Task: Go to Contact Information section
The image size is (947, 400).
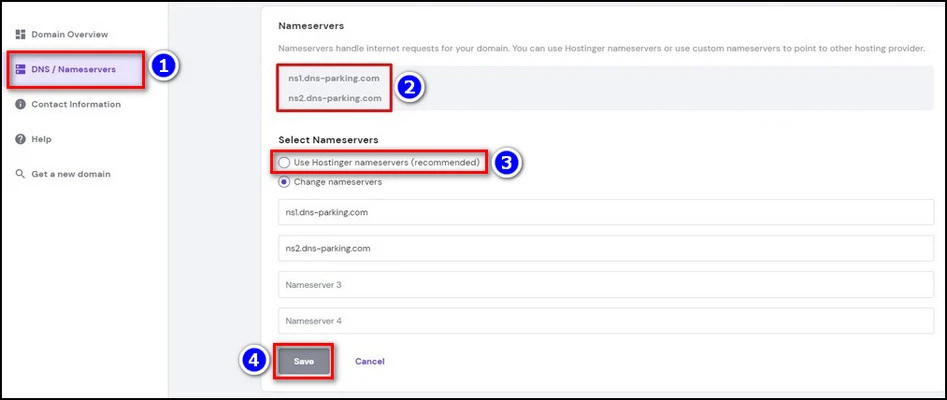Action: click(x=76, y=104)
